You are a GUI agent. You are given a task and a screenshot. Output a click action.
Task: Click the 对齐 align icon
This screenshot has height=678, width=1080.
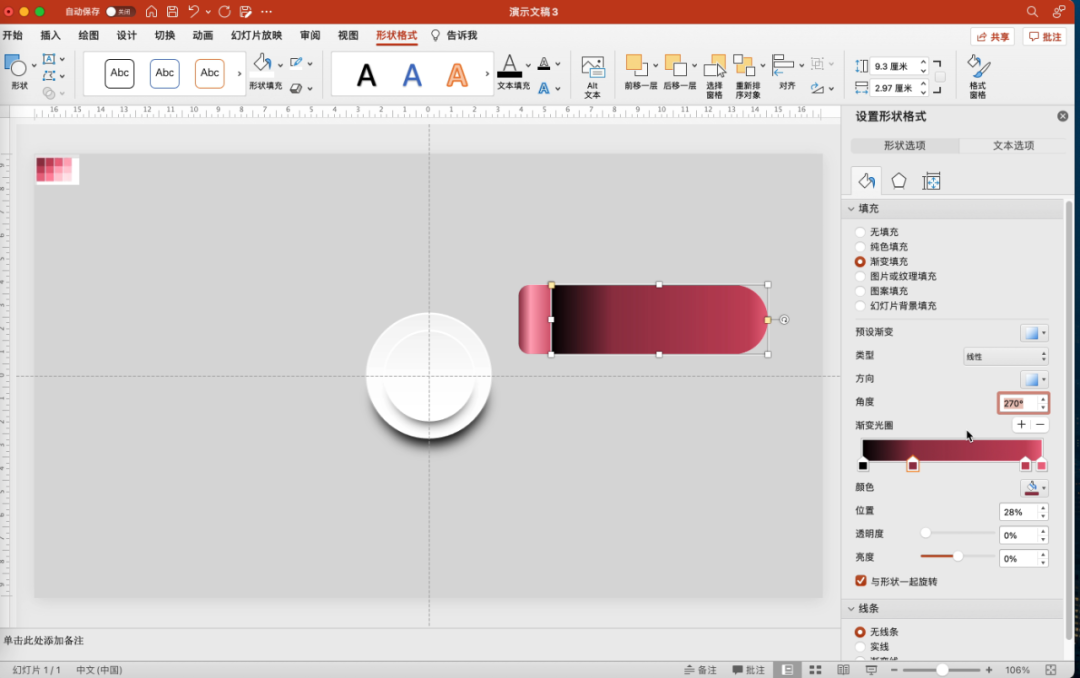(782, 65)
